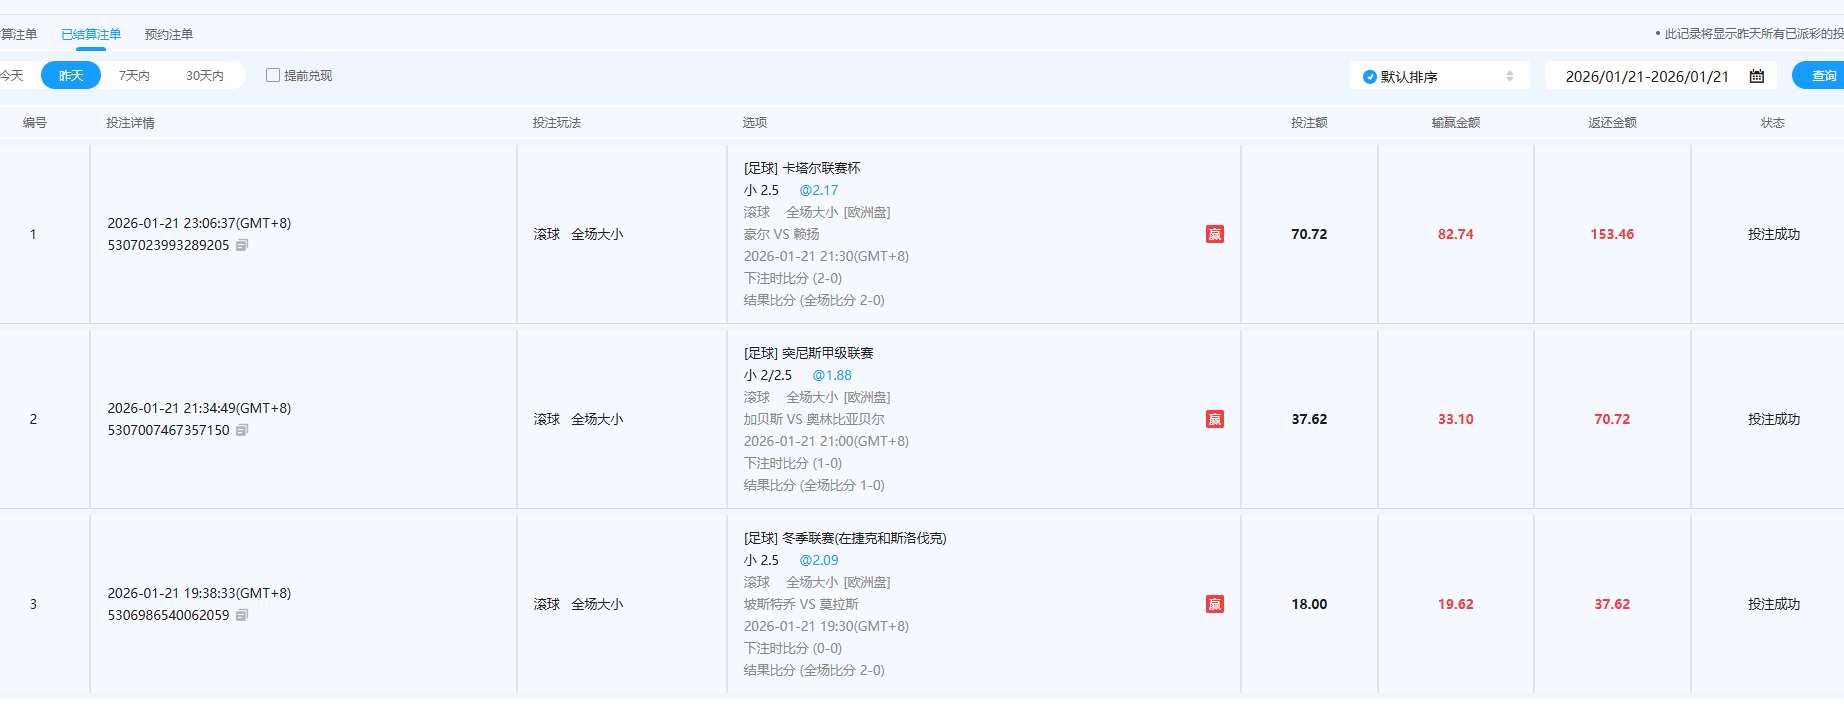The width and height of the screenshot is (1844, 728).
Task: Toggle the 提前兑现 checkbox
Action: coord(273,75)
